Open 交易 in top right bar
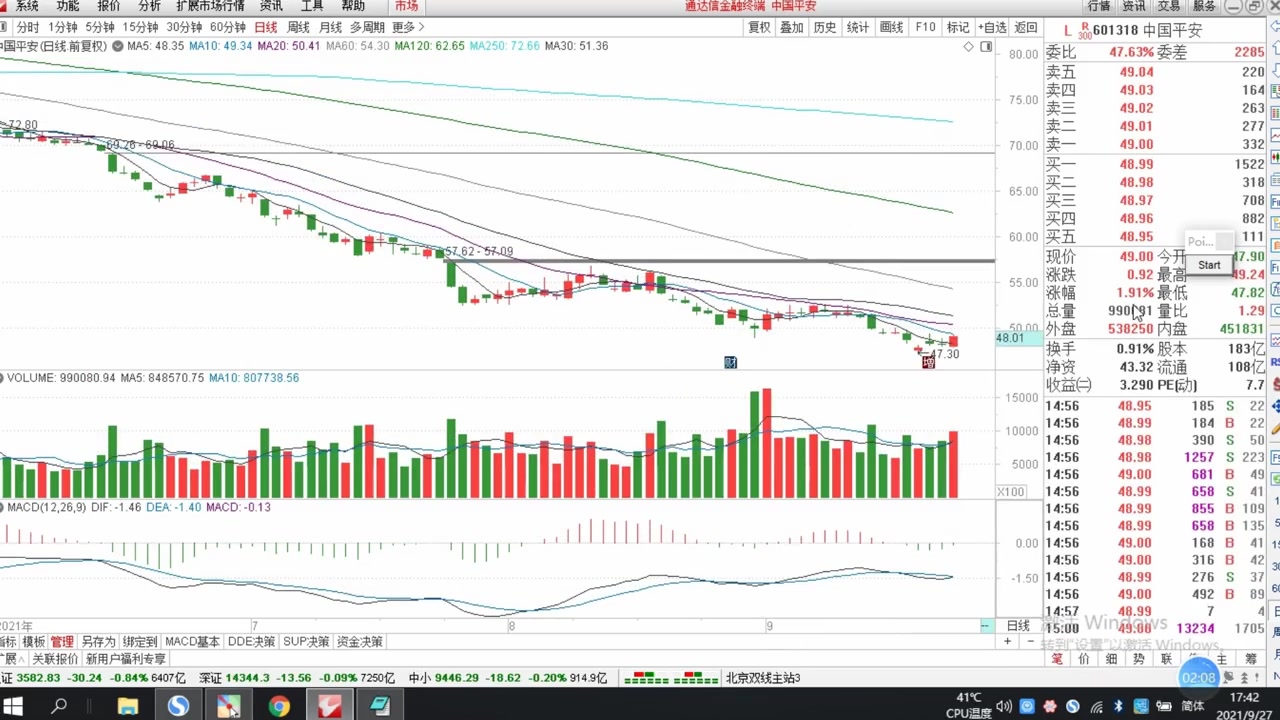 coord(1169,6)
